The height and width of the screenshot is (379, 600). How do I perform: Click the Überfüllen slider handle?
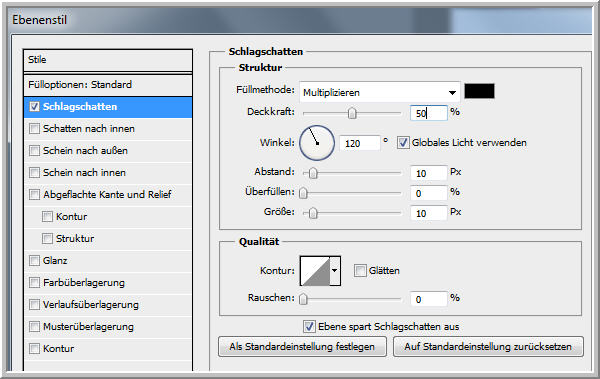pyautogui.click(x=303, y=193)
